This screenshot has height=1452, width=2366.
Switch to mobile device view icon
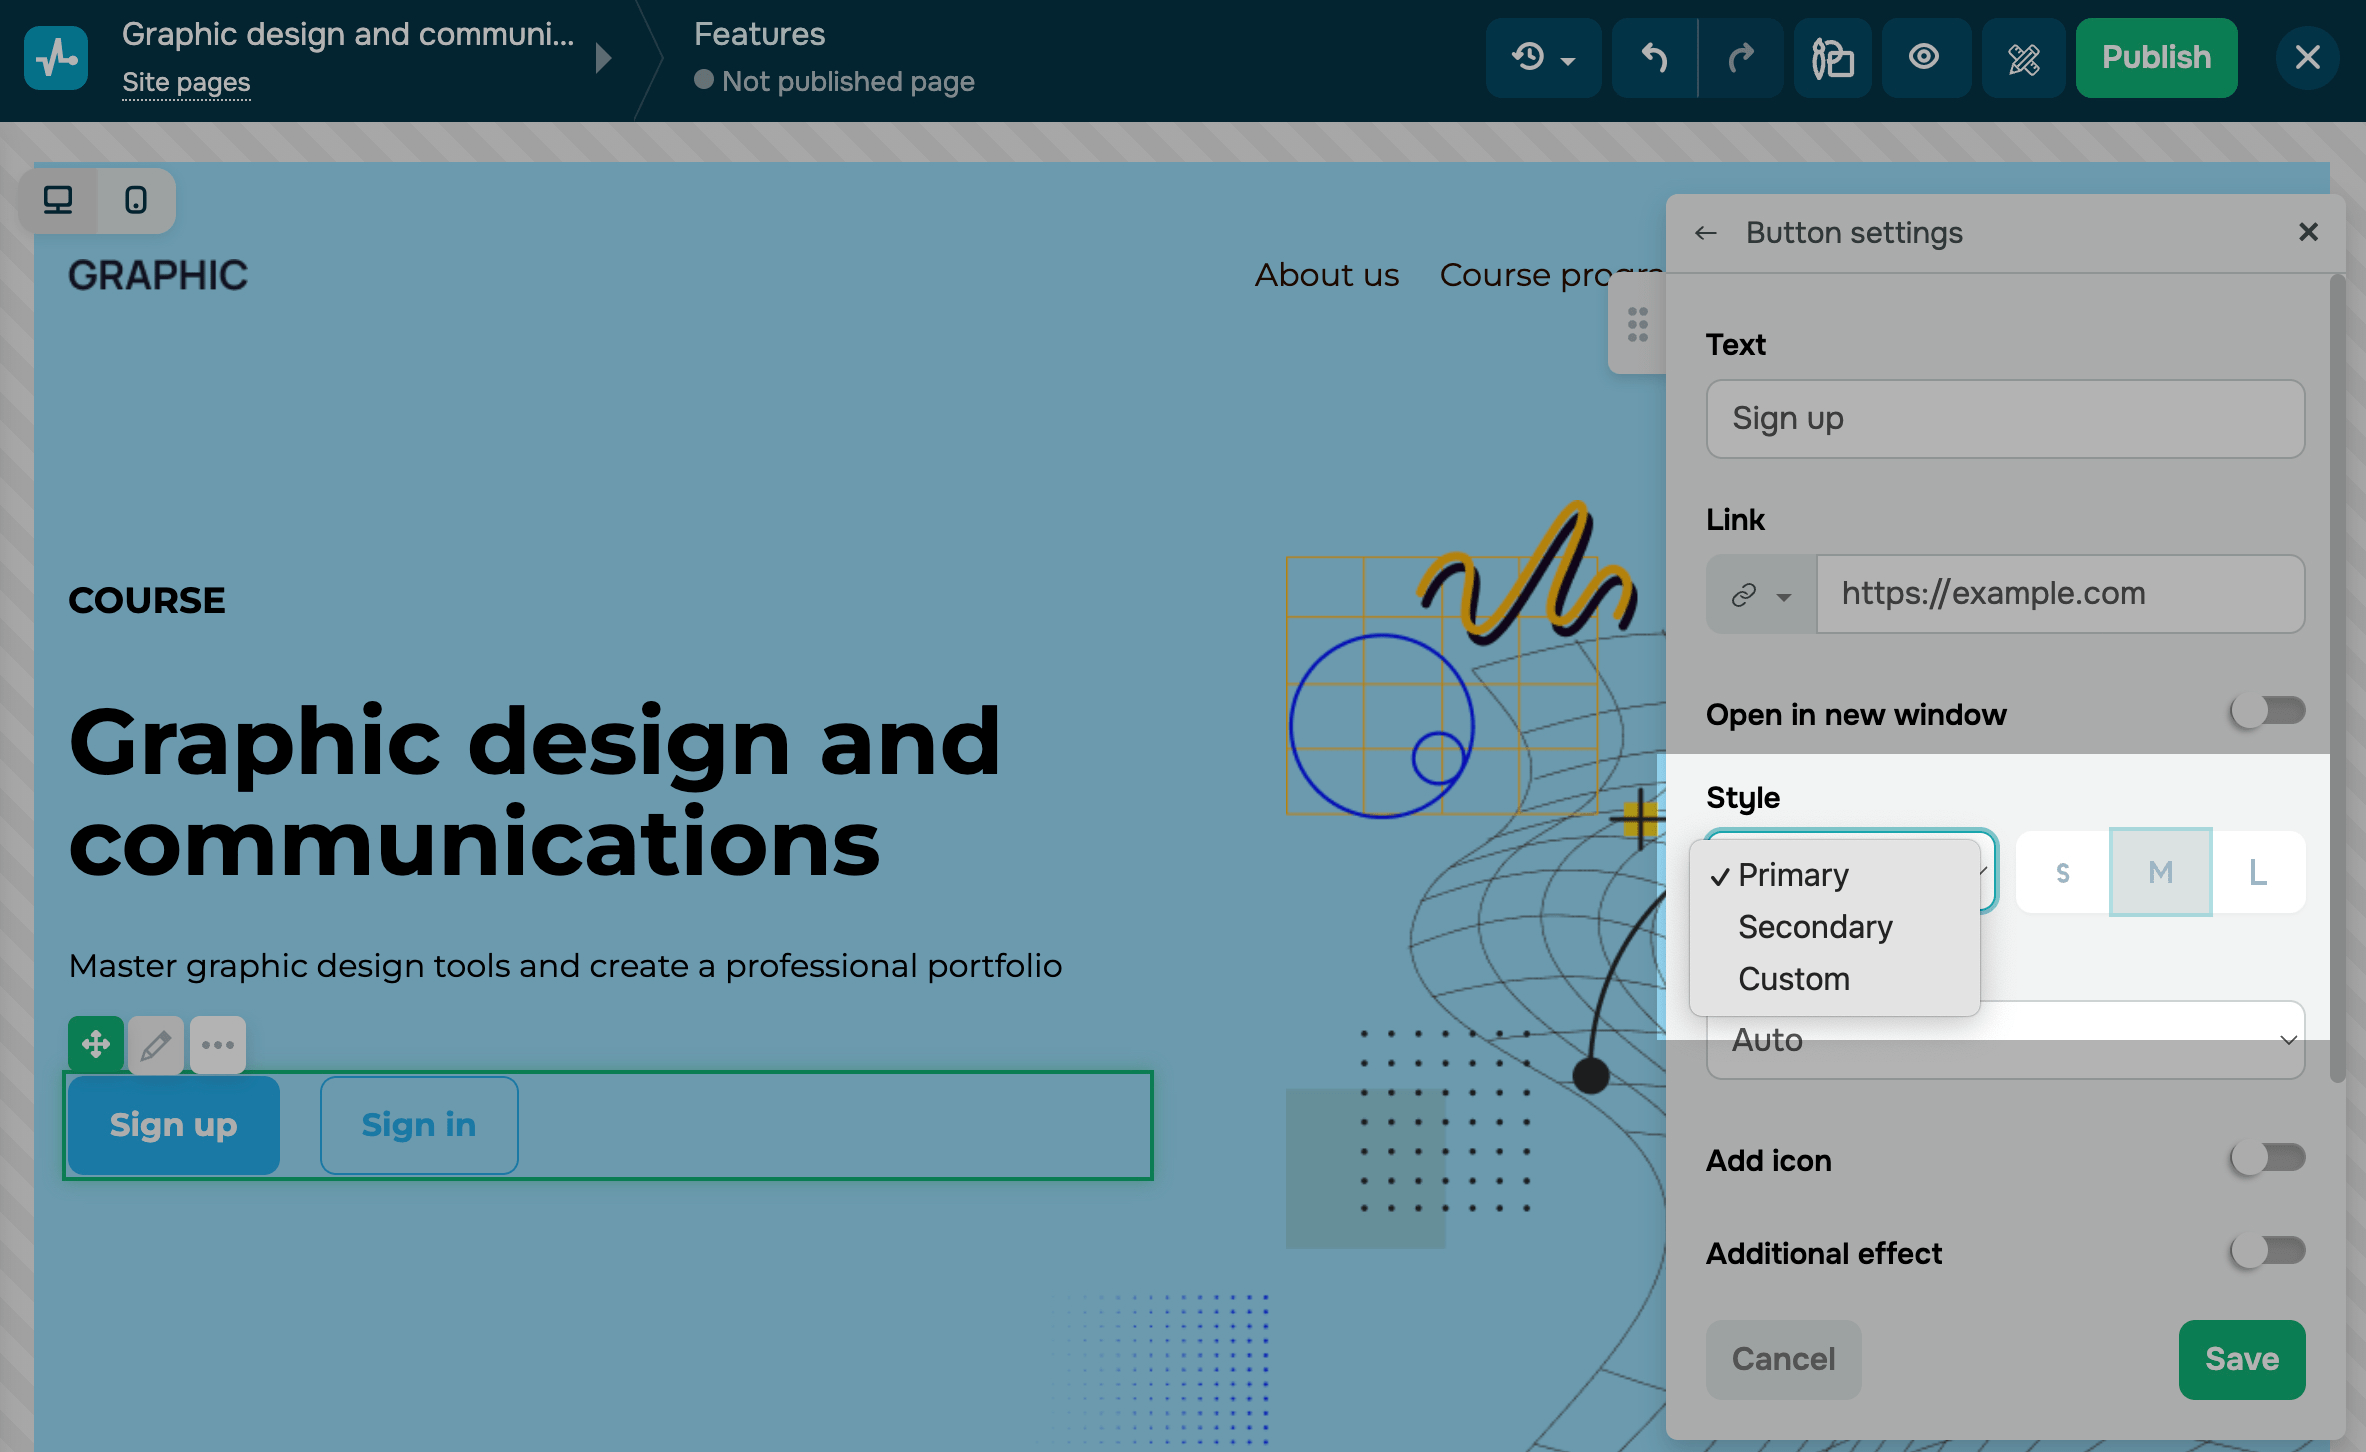pyautogui.click(x=136, y=200)
